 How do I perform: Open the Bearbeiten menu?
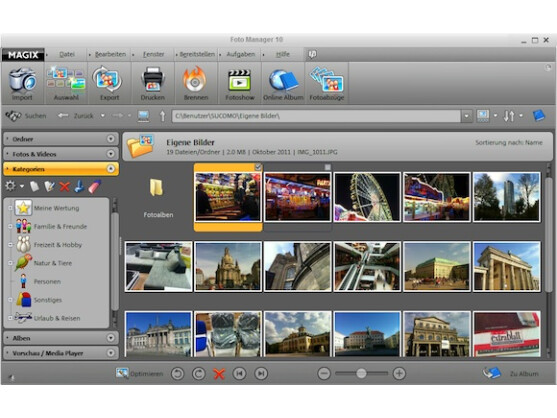(x=110, y=54)
